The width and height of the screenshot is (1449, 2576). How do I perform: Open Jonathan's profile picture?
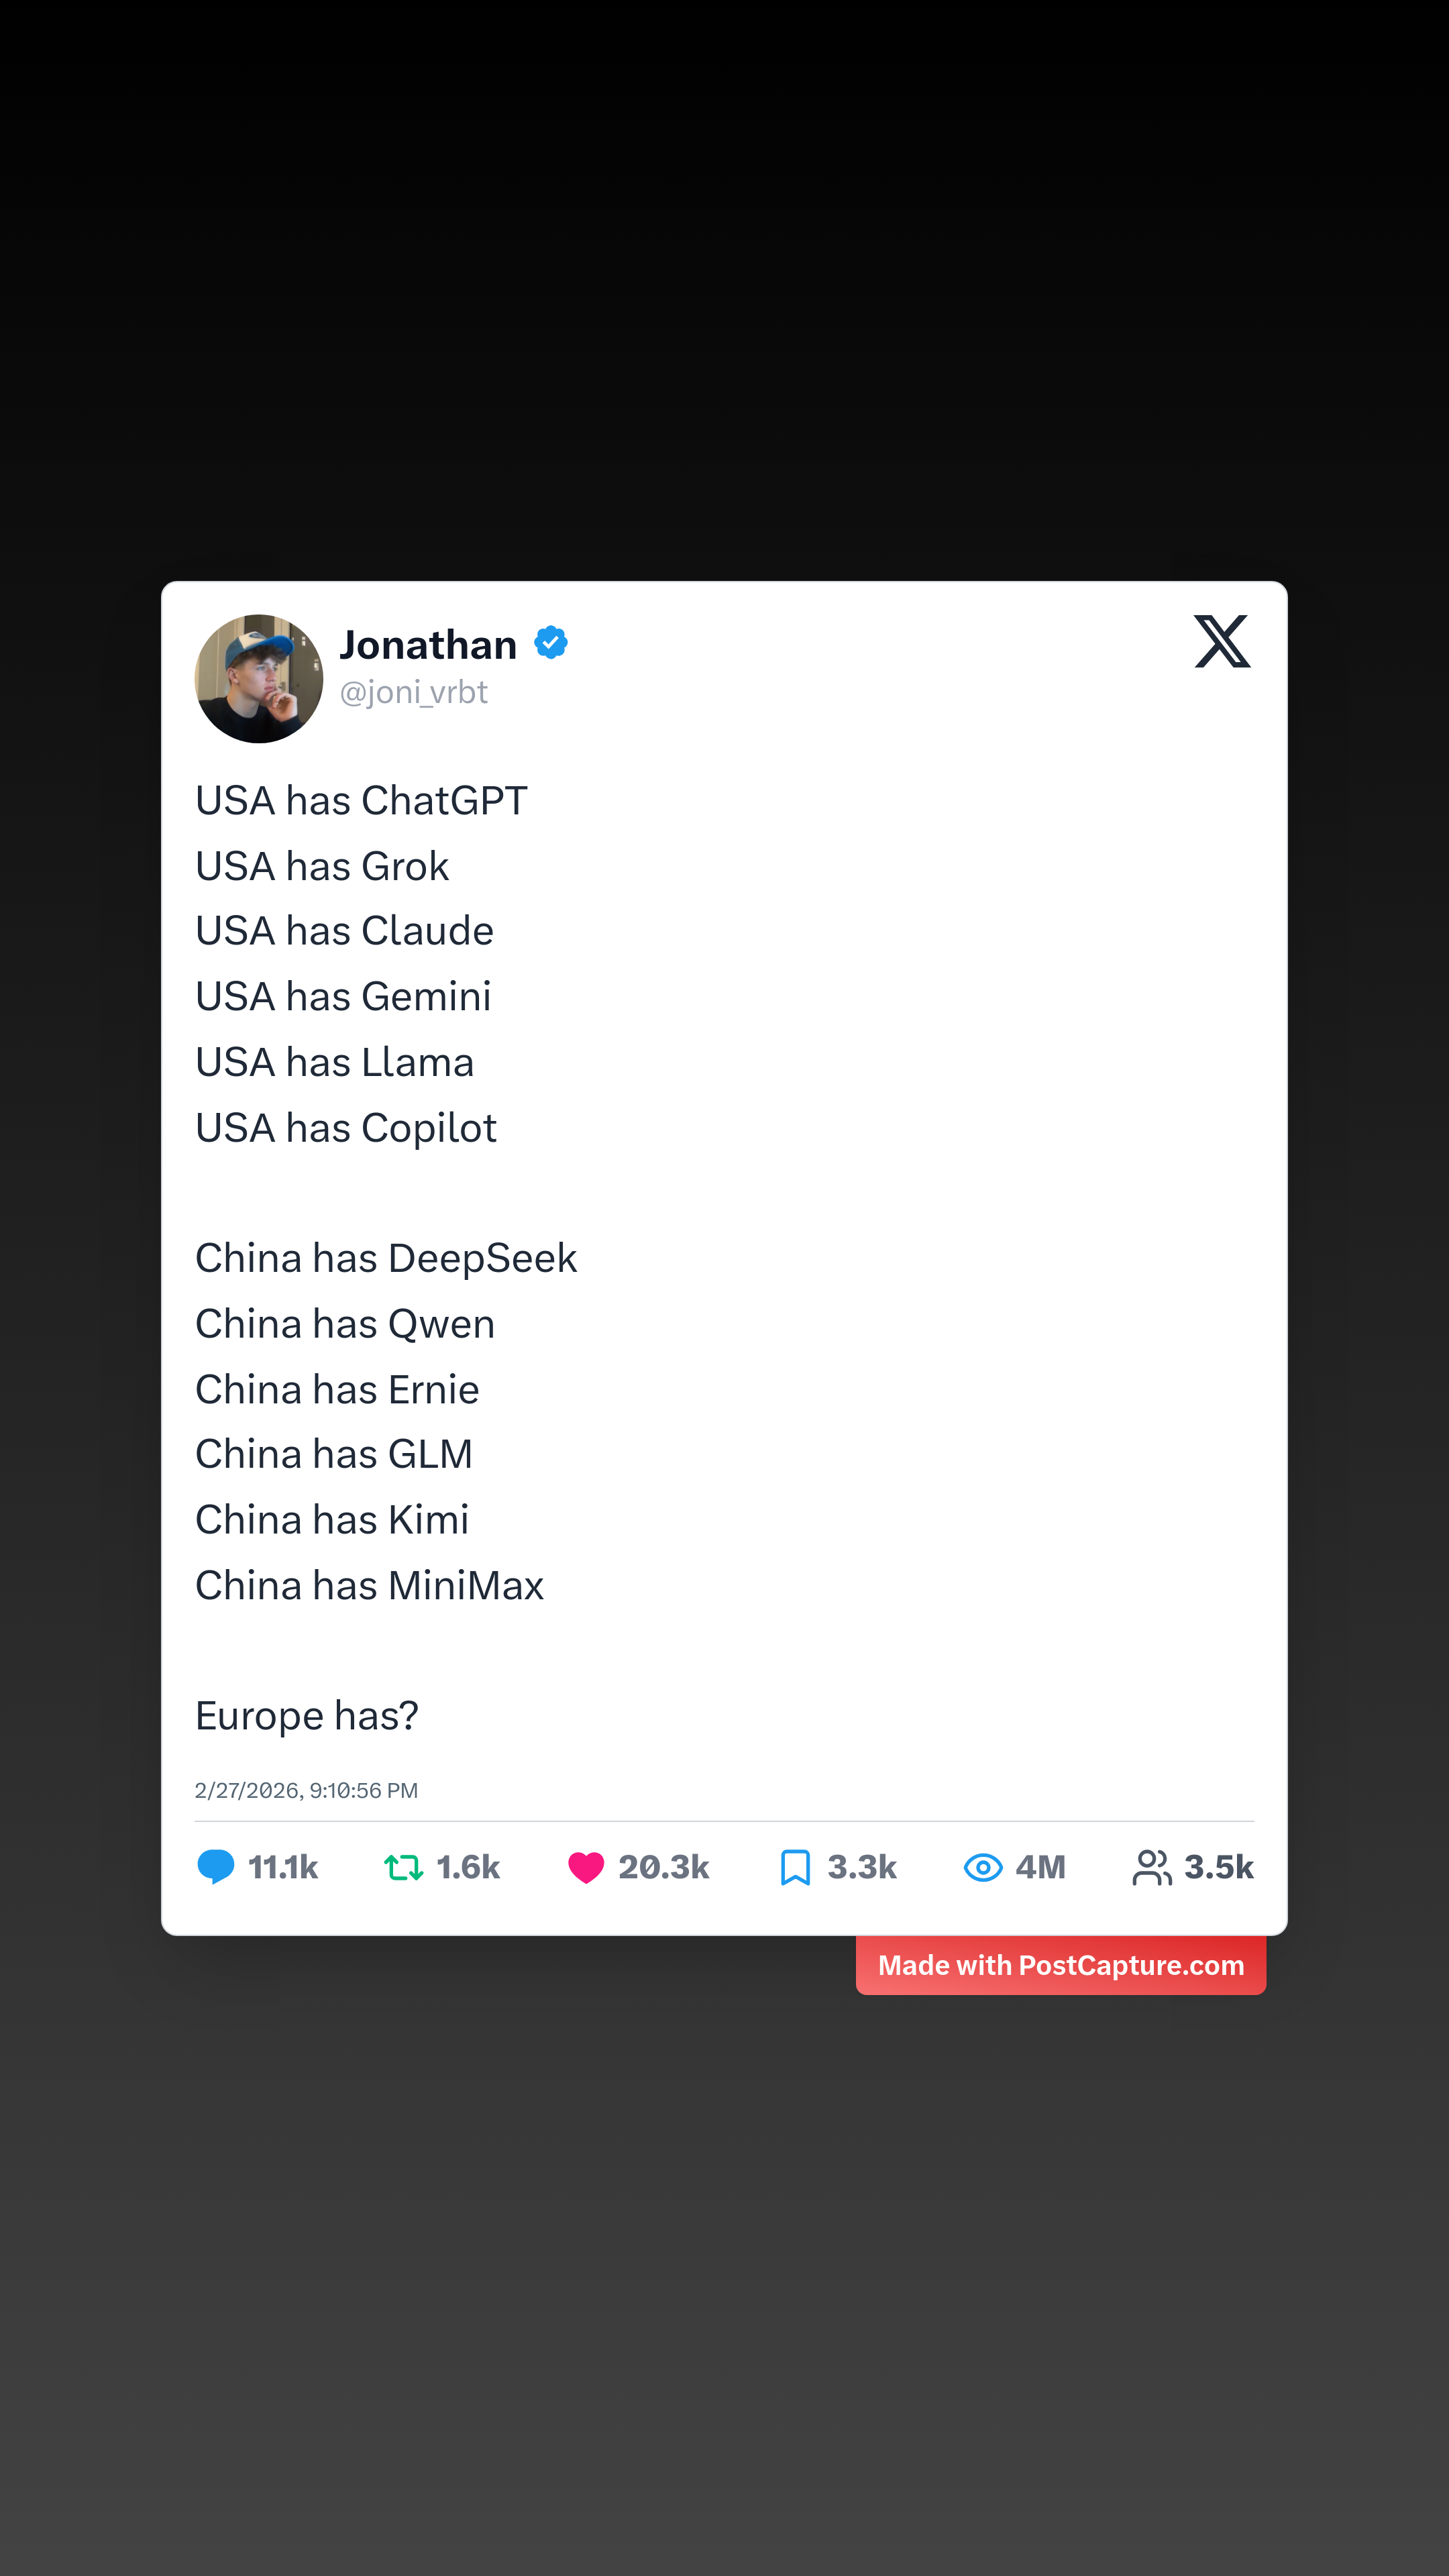tap(259, 679)
